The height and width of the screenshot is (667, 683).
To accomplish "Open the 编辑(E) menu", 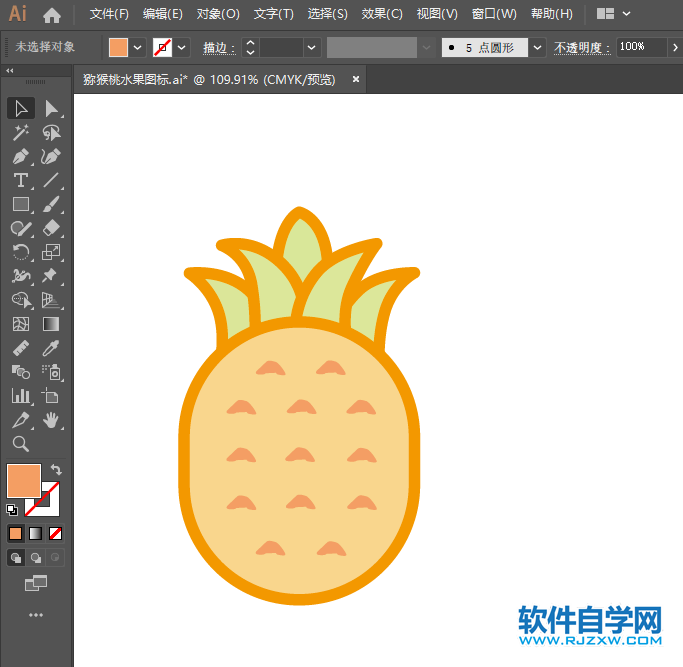I will [x=162, y=14].
